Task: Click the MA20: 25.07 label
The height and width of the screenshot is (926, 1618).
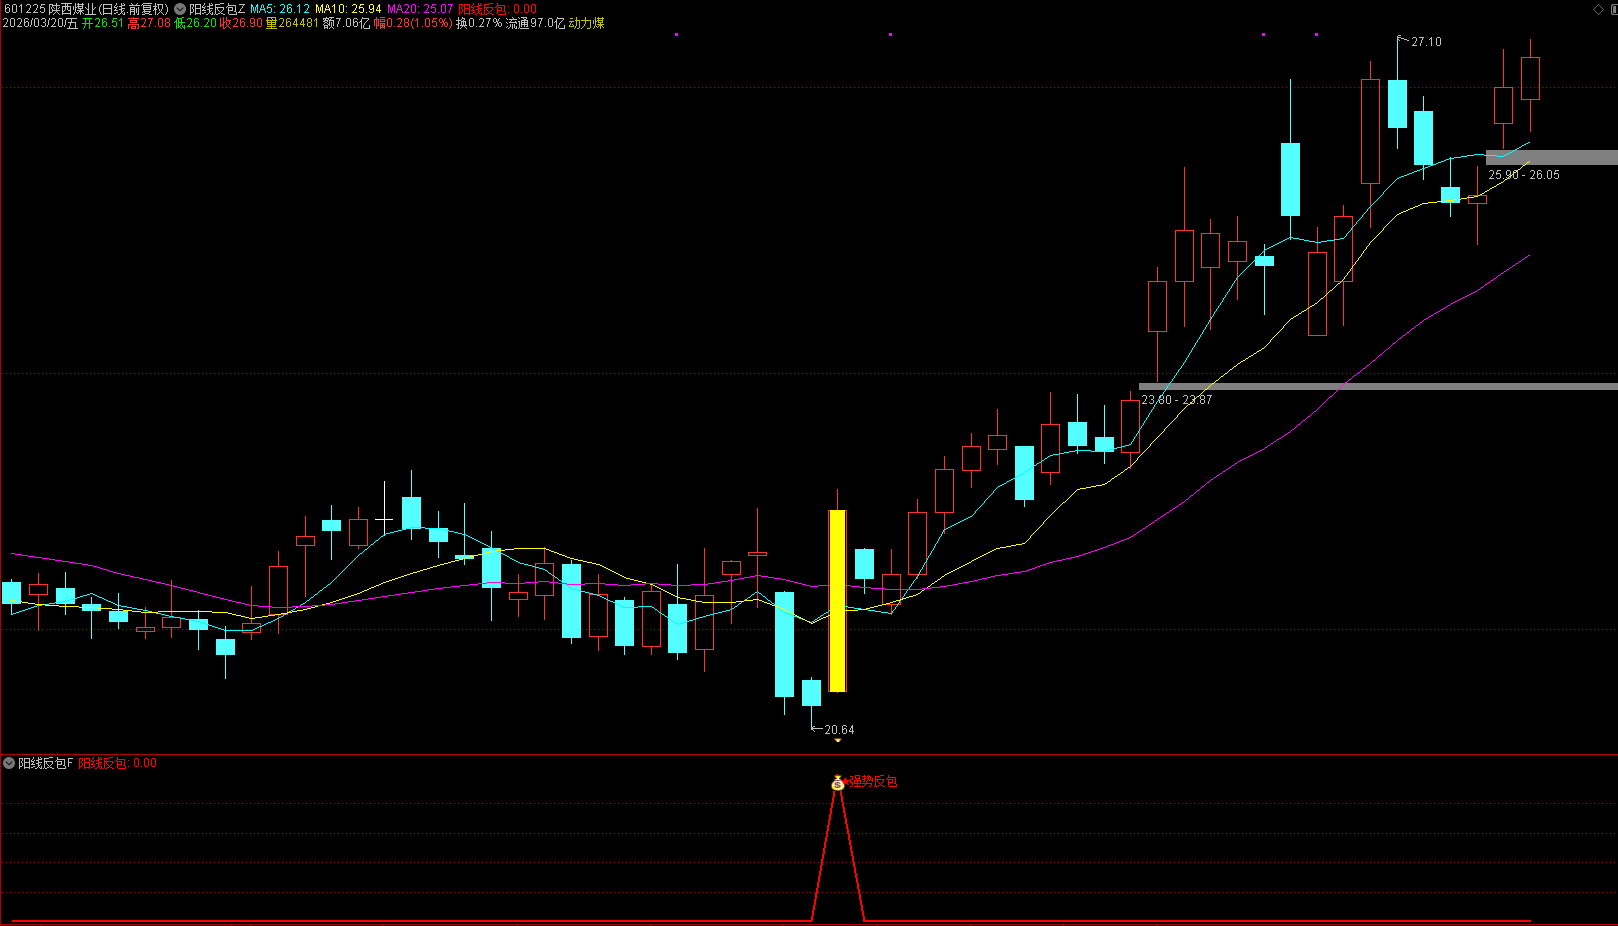Action: [420, 9]
